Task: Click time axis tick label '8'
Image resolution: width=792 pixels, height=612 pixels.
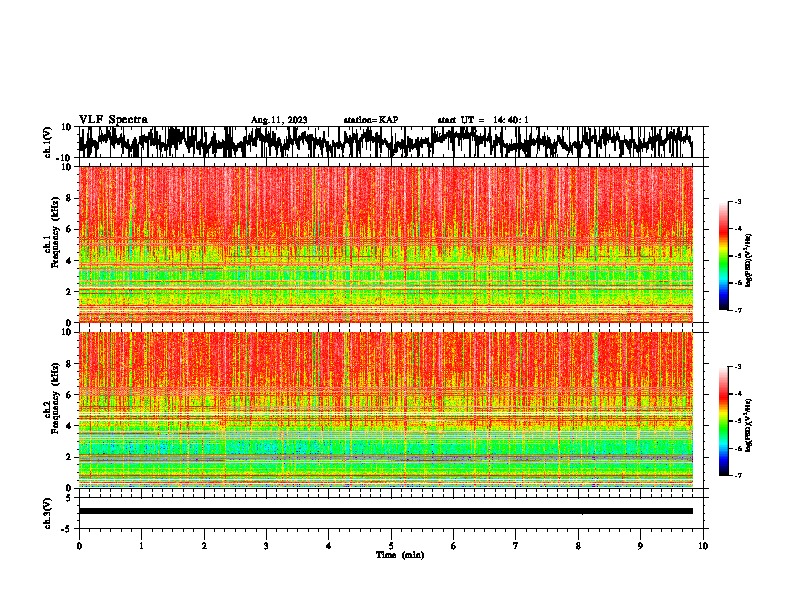Action: pyautogui.click(x=578, y=546)
